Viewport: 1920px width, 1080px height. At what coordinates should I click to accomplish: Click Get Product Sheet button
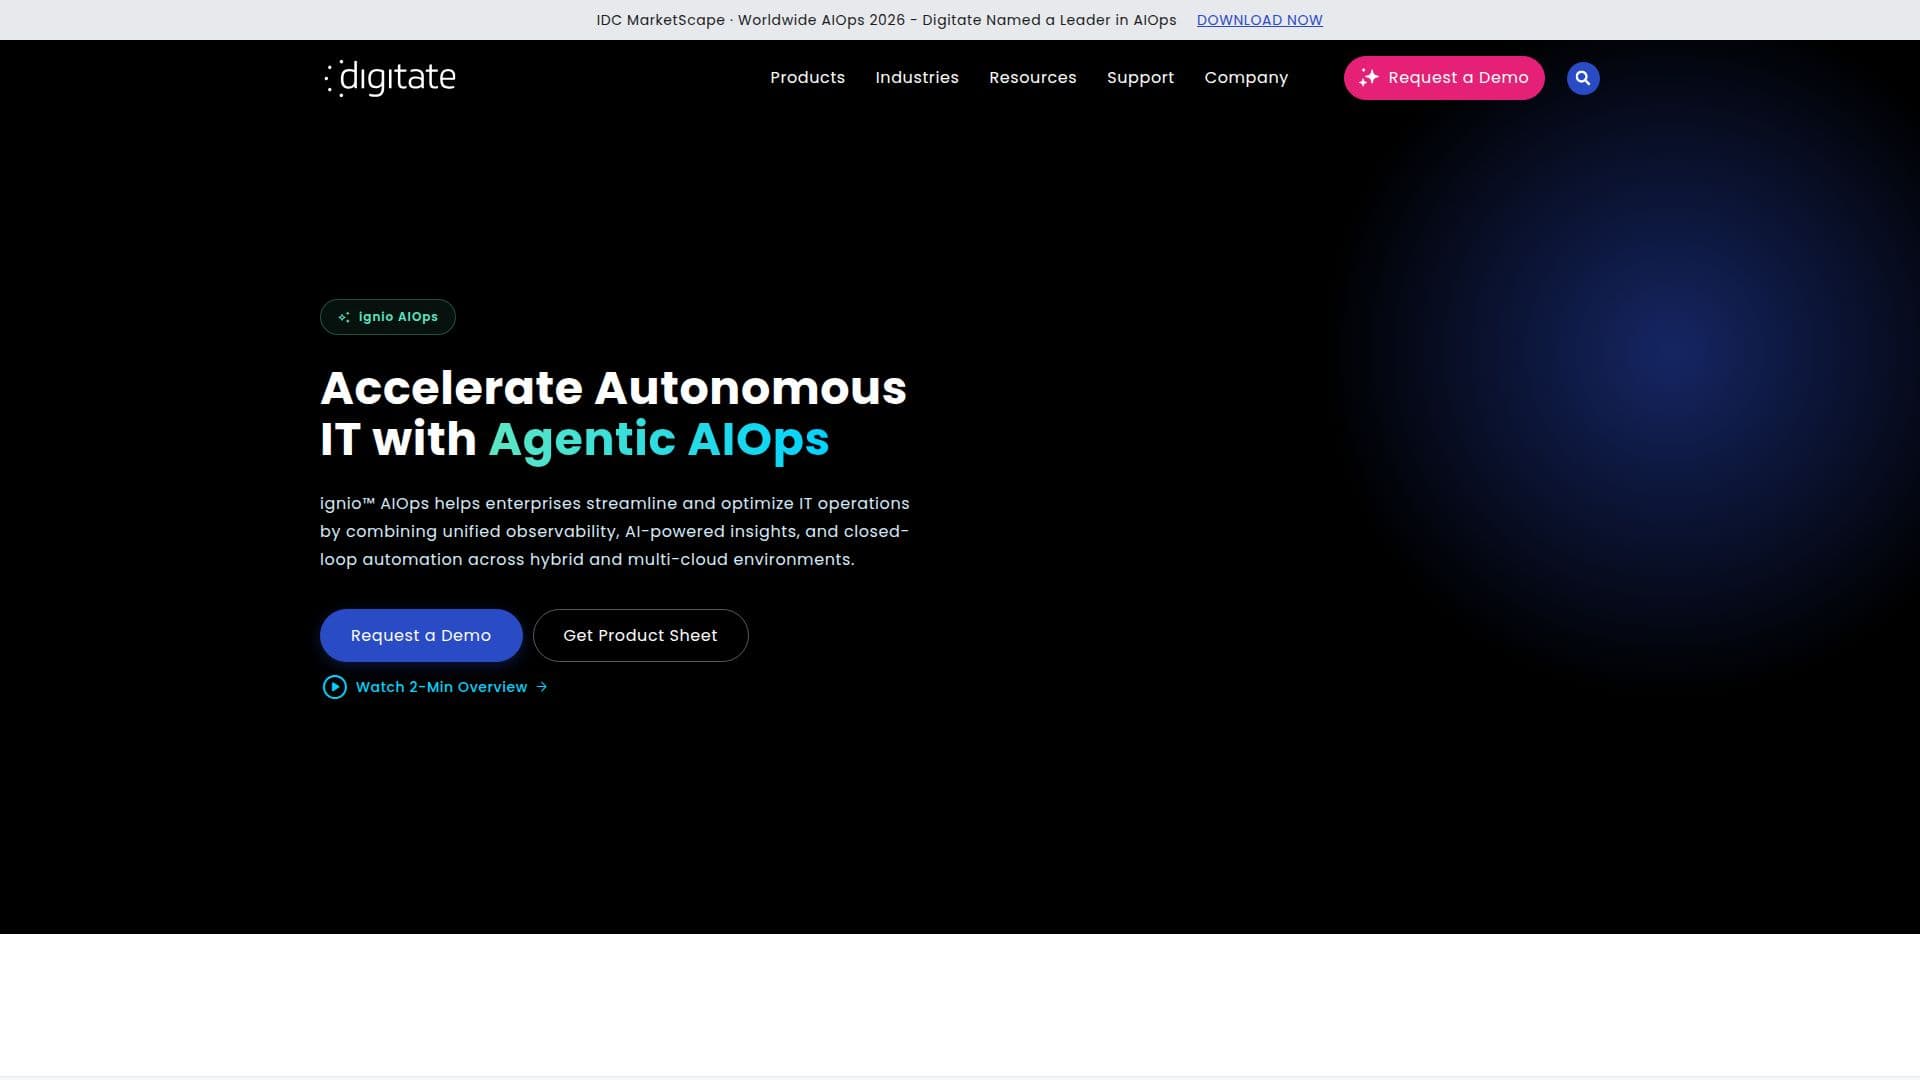[640, 636]
